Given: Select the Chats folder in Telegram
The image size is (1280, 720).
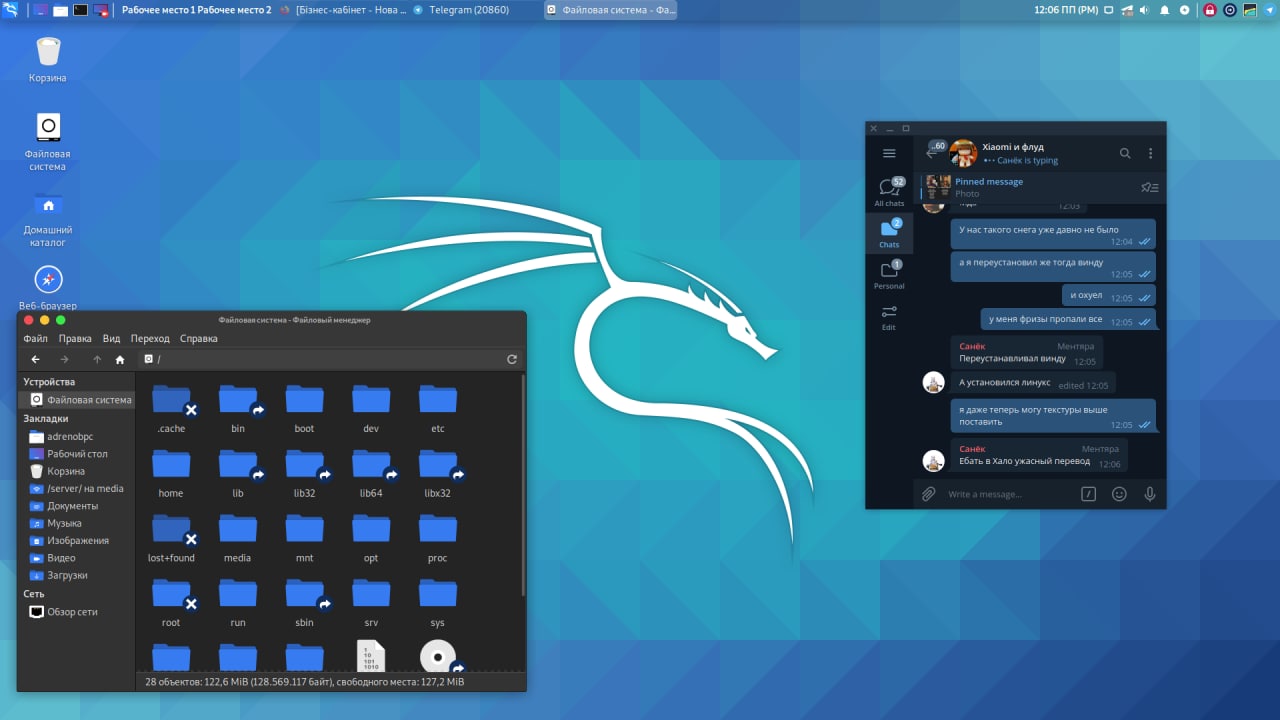Looking at the screenshot, I should click(889, 233).
